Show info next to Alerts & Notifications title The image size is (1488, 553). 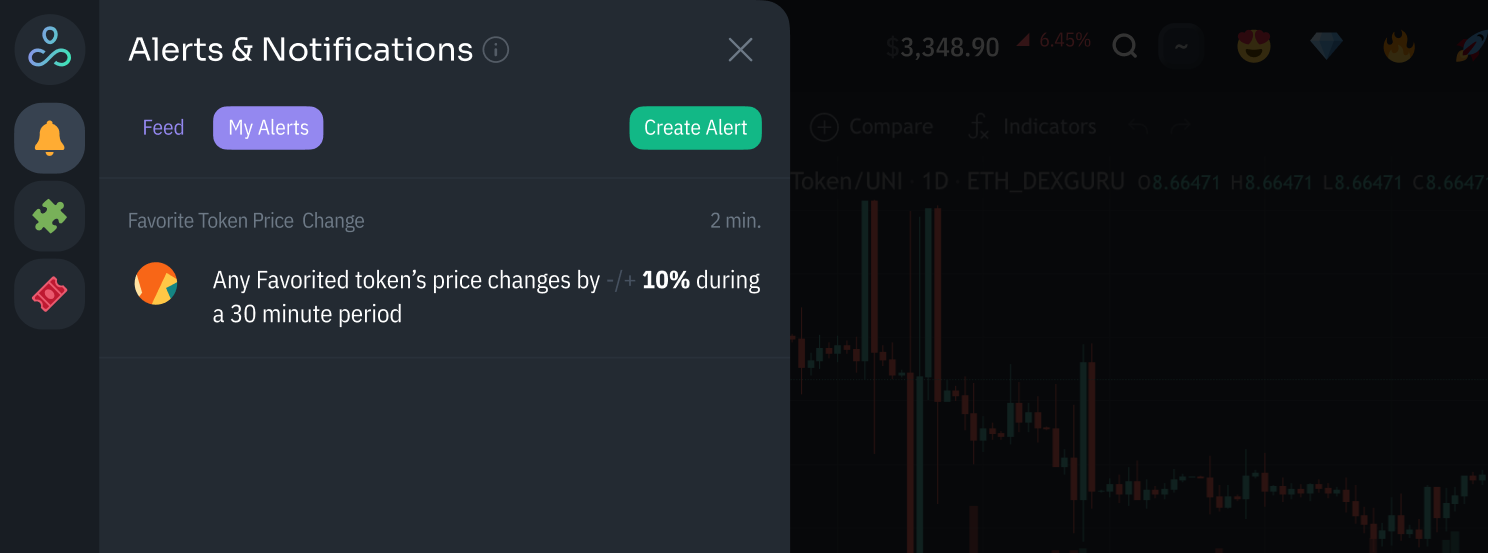[496, 49]
